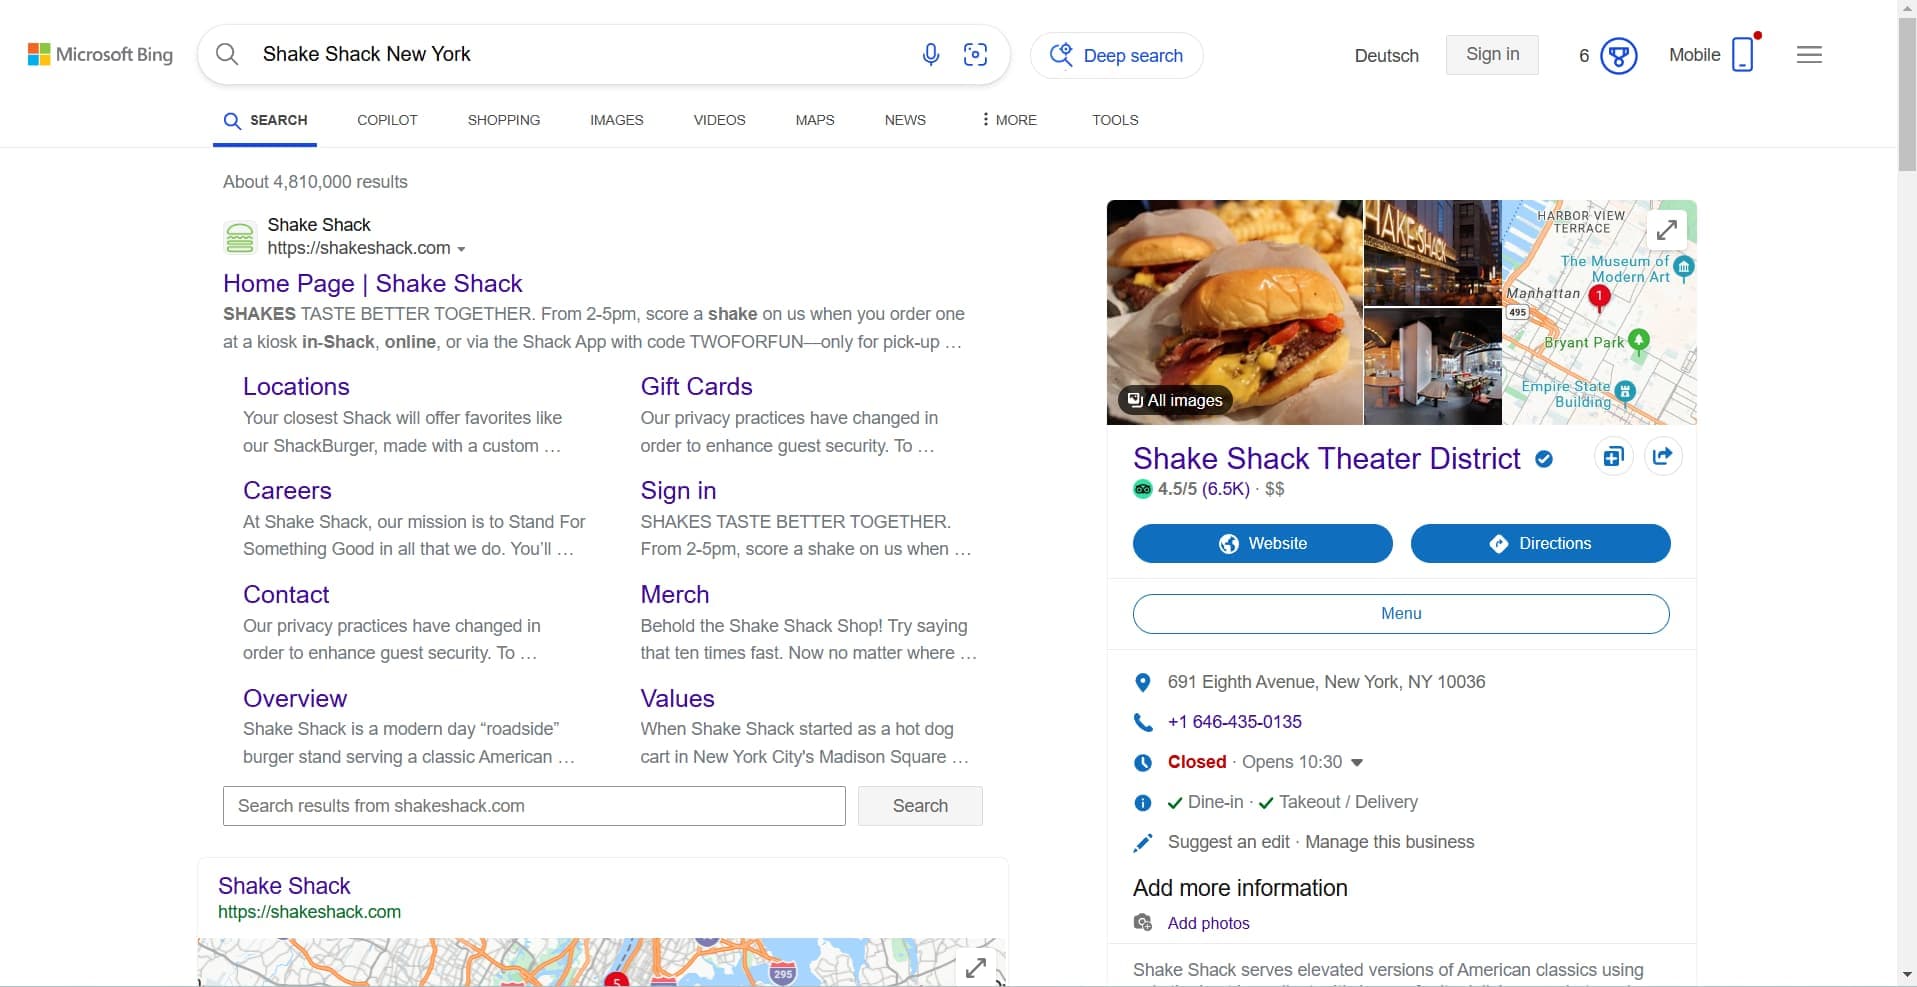This screenshot has width=1917, height=987.
Task: Click the info icon beside Dine-in
Action: (x=1143, y=802)
